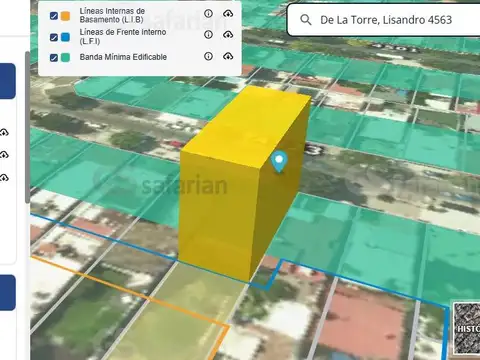Download Líneas de Frente Interno layer

228,35
